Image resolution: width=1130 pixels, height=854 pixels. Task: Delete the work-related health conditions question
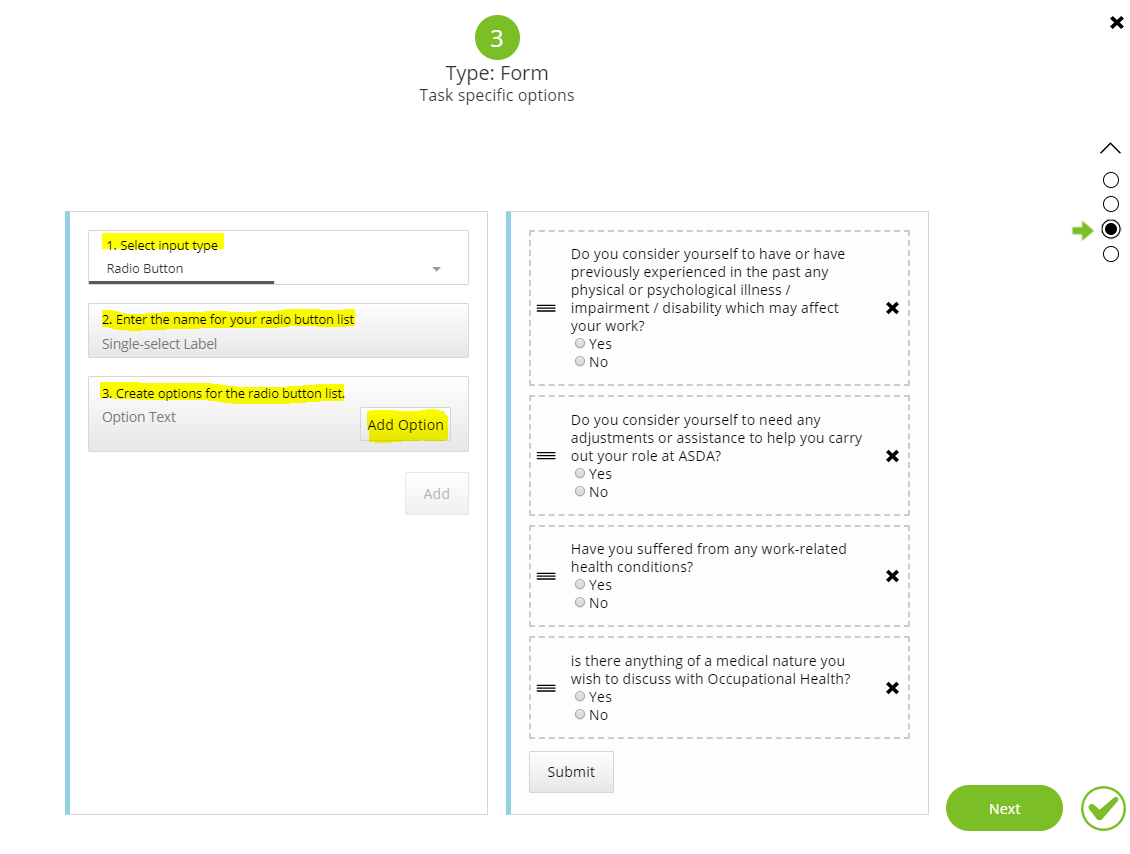(892, 576)
